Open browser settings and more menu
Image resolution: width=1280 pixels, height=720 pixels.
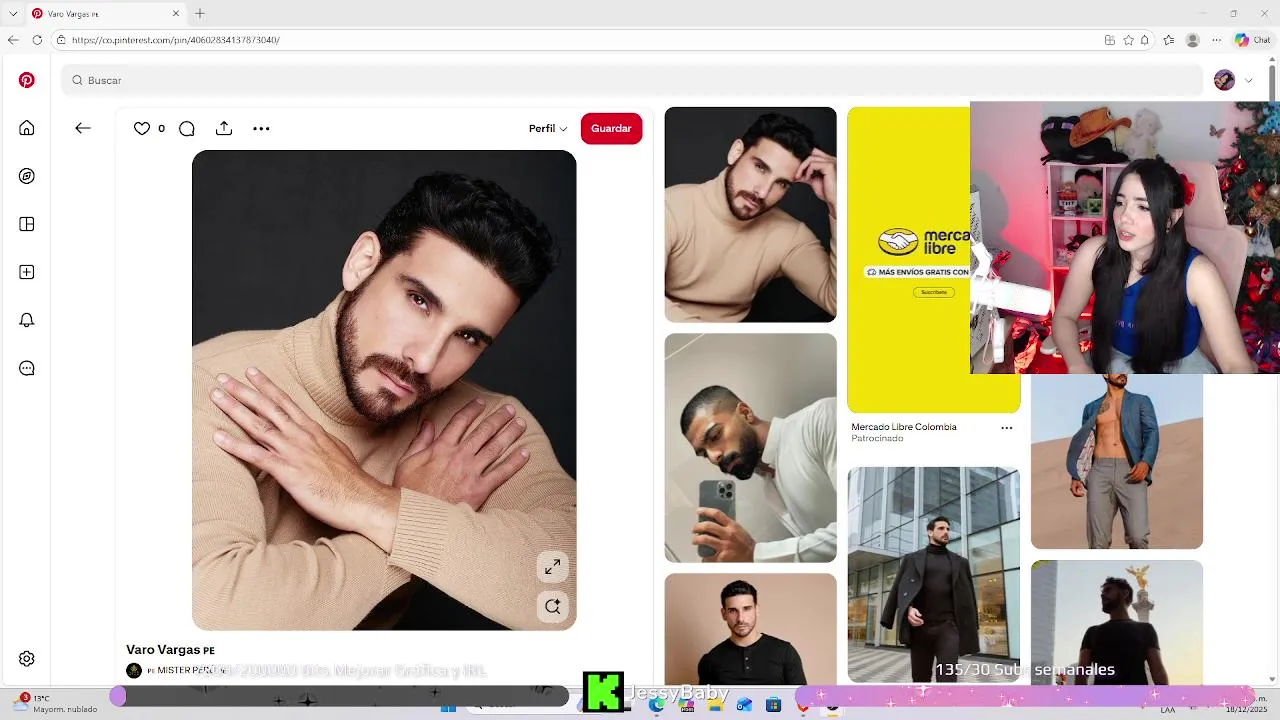click(x=1216, y=40)
